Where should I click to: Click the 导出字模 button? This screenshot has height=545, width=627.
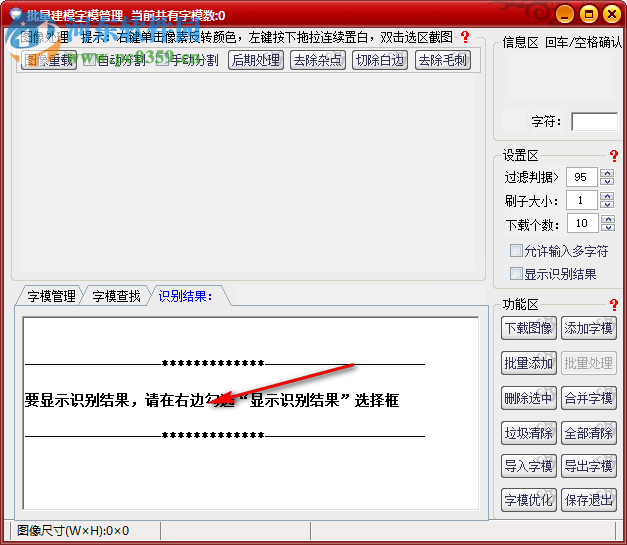point(589,466)
